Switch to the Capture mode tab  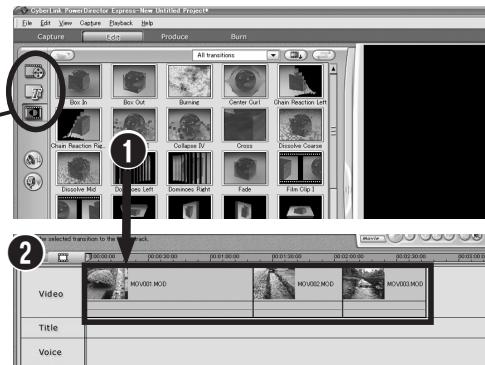click(51, 37)
